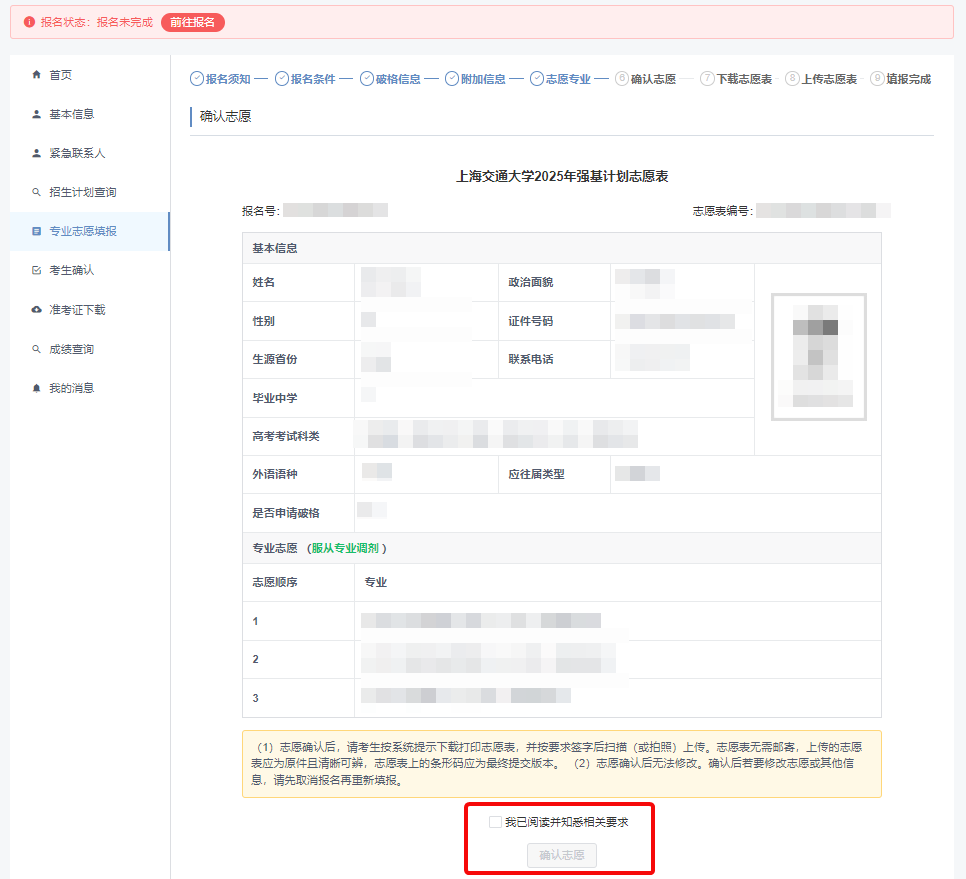966x879 pixels.
Task: Go to the 附加信息 step
Action: (x=483, y=79)
